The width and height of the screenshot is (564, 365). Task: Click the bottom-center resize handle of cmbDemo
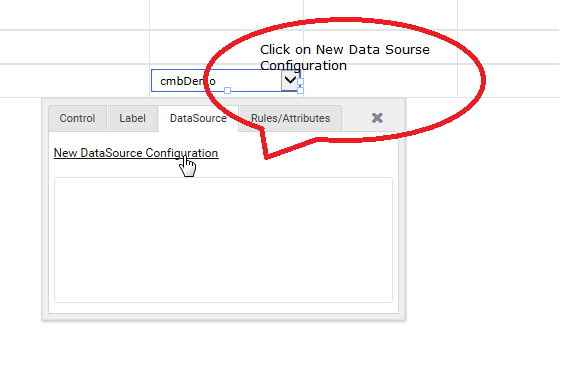pos(227,90)
